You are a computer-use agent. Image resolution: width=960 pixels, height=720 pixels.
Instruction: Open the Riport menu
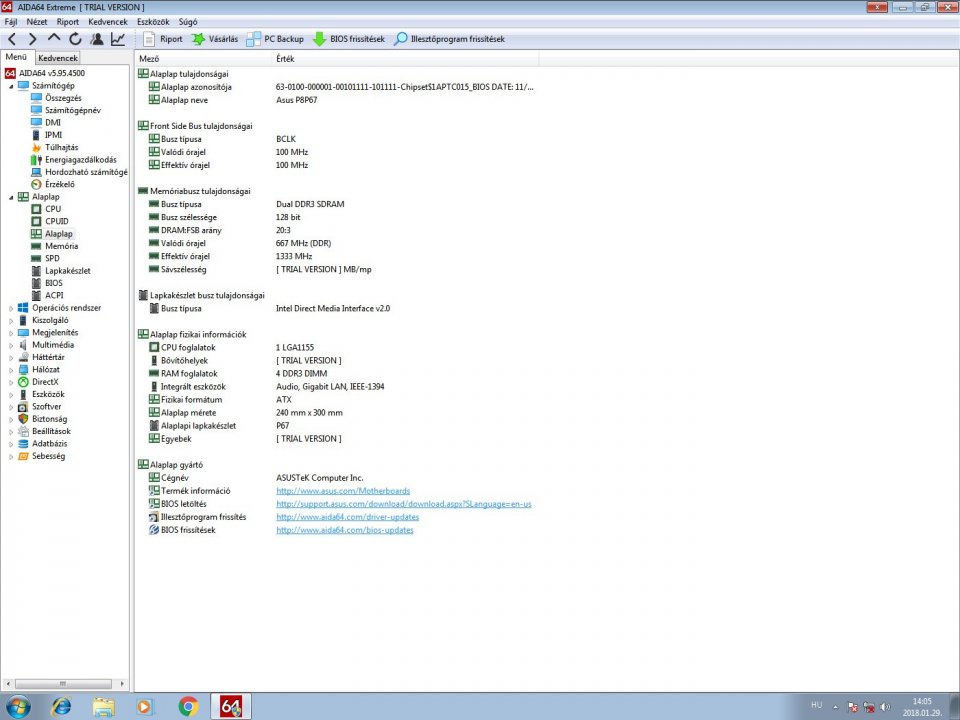[67, 21]
